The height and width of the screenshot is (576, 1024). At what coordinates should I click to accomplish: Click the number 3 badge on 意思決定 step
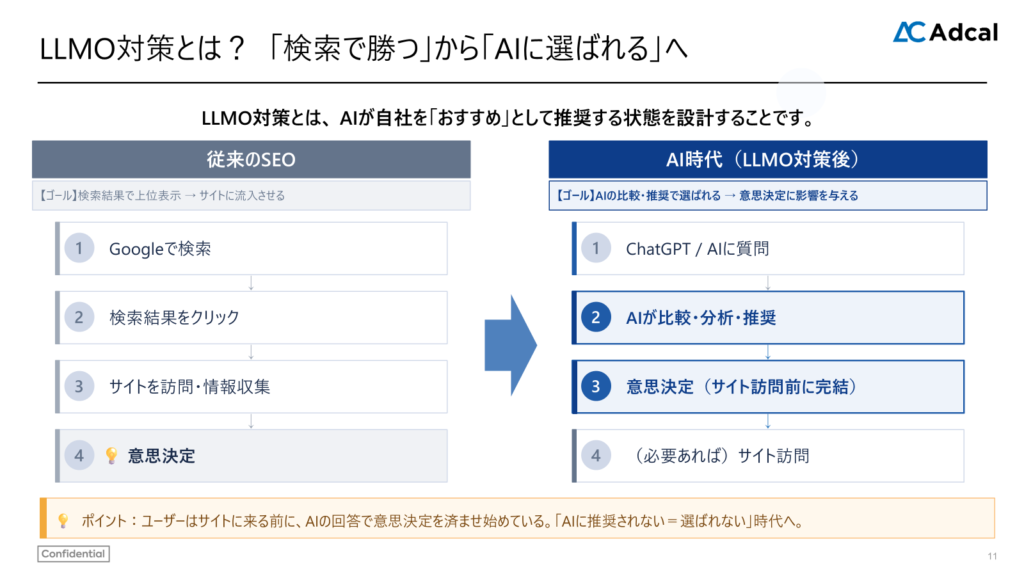coord(598,386)
